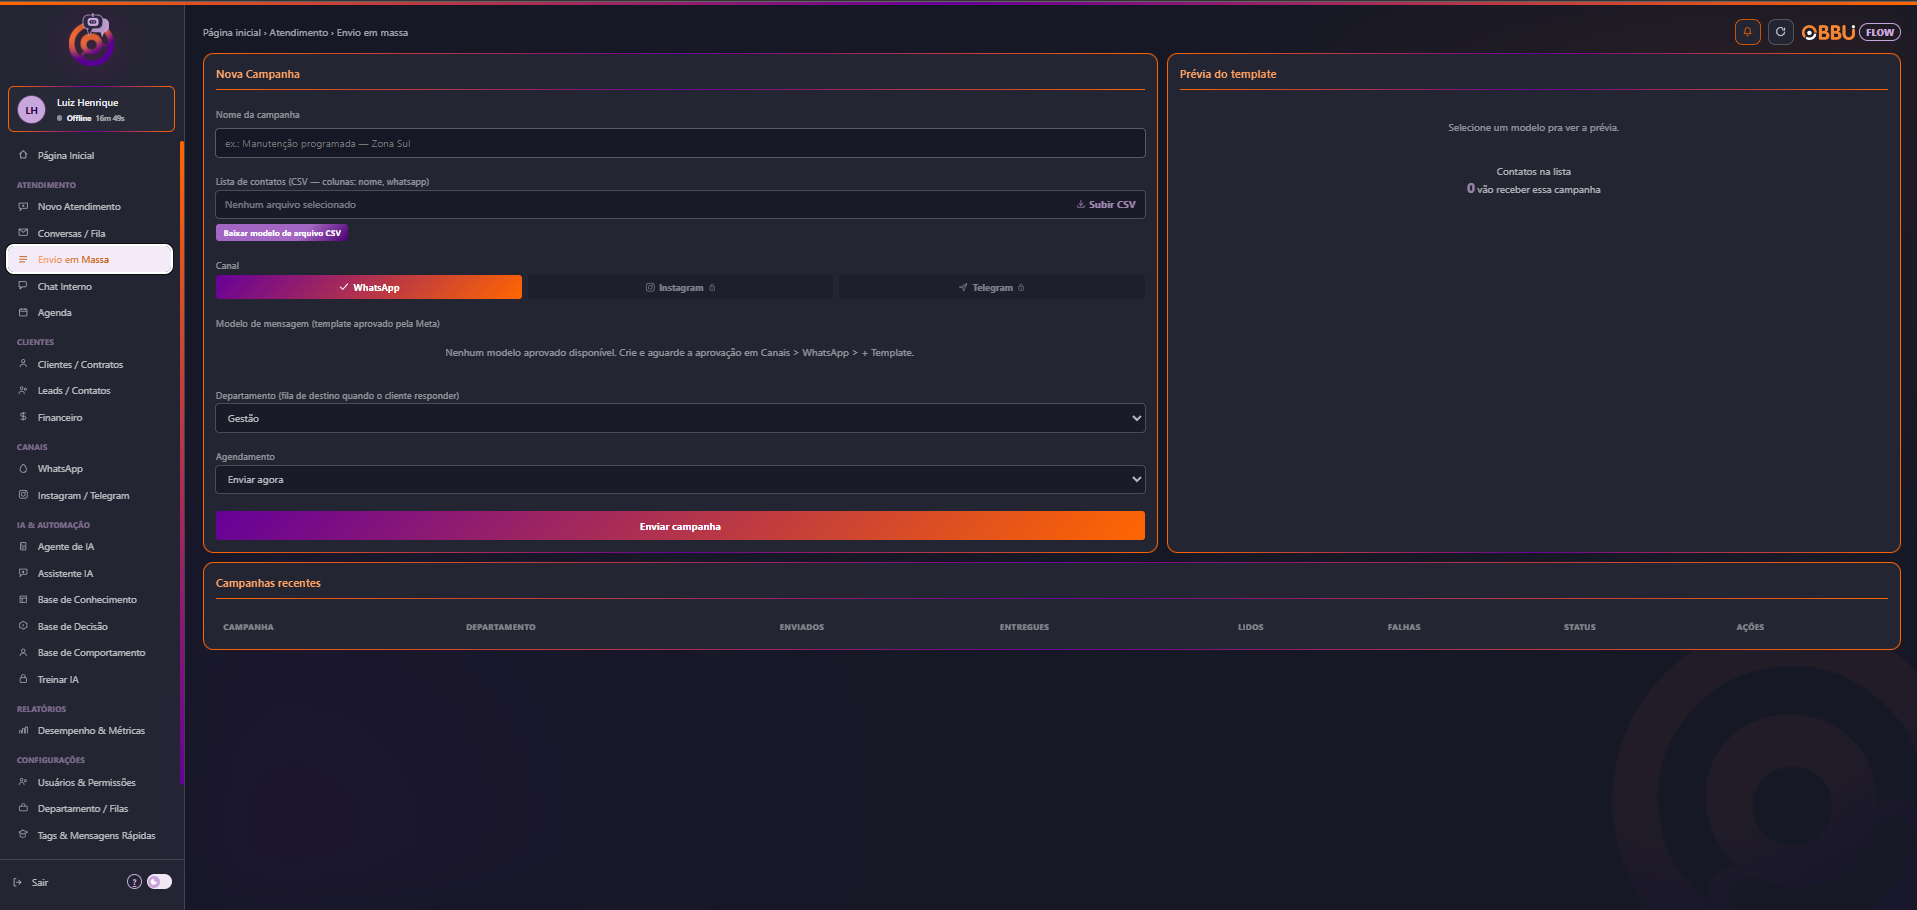The width and height of the screenshot is (1917, 910).
Task: Click the BBU logo in the header
Action: 1829,33
